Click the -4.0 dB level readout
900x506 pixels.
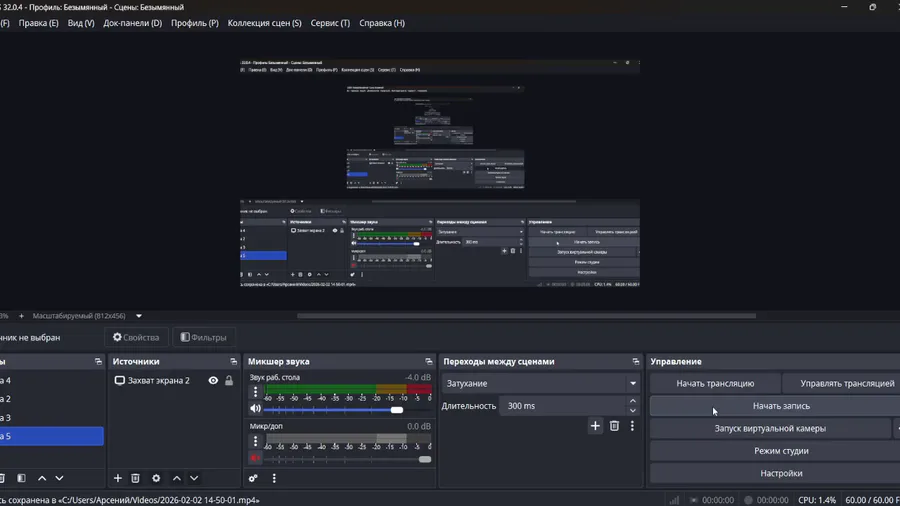417,377
